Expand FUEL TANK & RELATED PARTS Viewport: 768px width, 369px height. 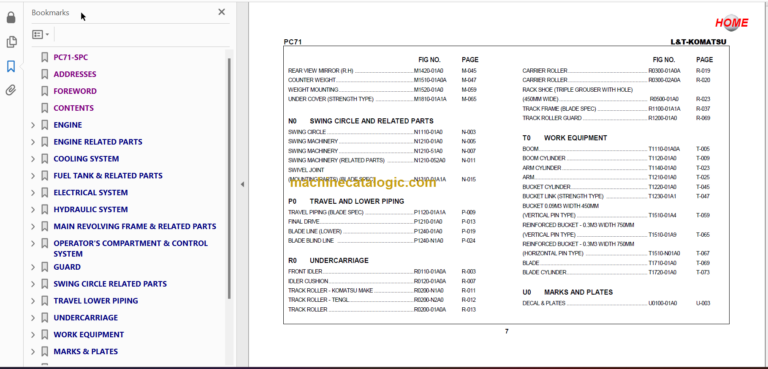coord(33,176)
